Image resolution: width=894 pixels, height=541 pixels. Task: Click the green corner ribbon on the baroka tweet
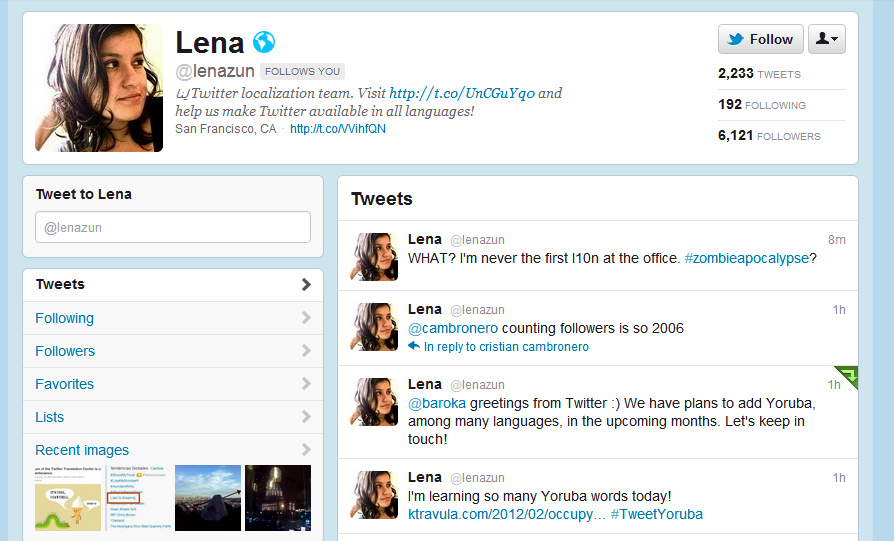(x=848, y=376)
